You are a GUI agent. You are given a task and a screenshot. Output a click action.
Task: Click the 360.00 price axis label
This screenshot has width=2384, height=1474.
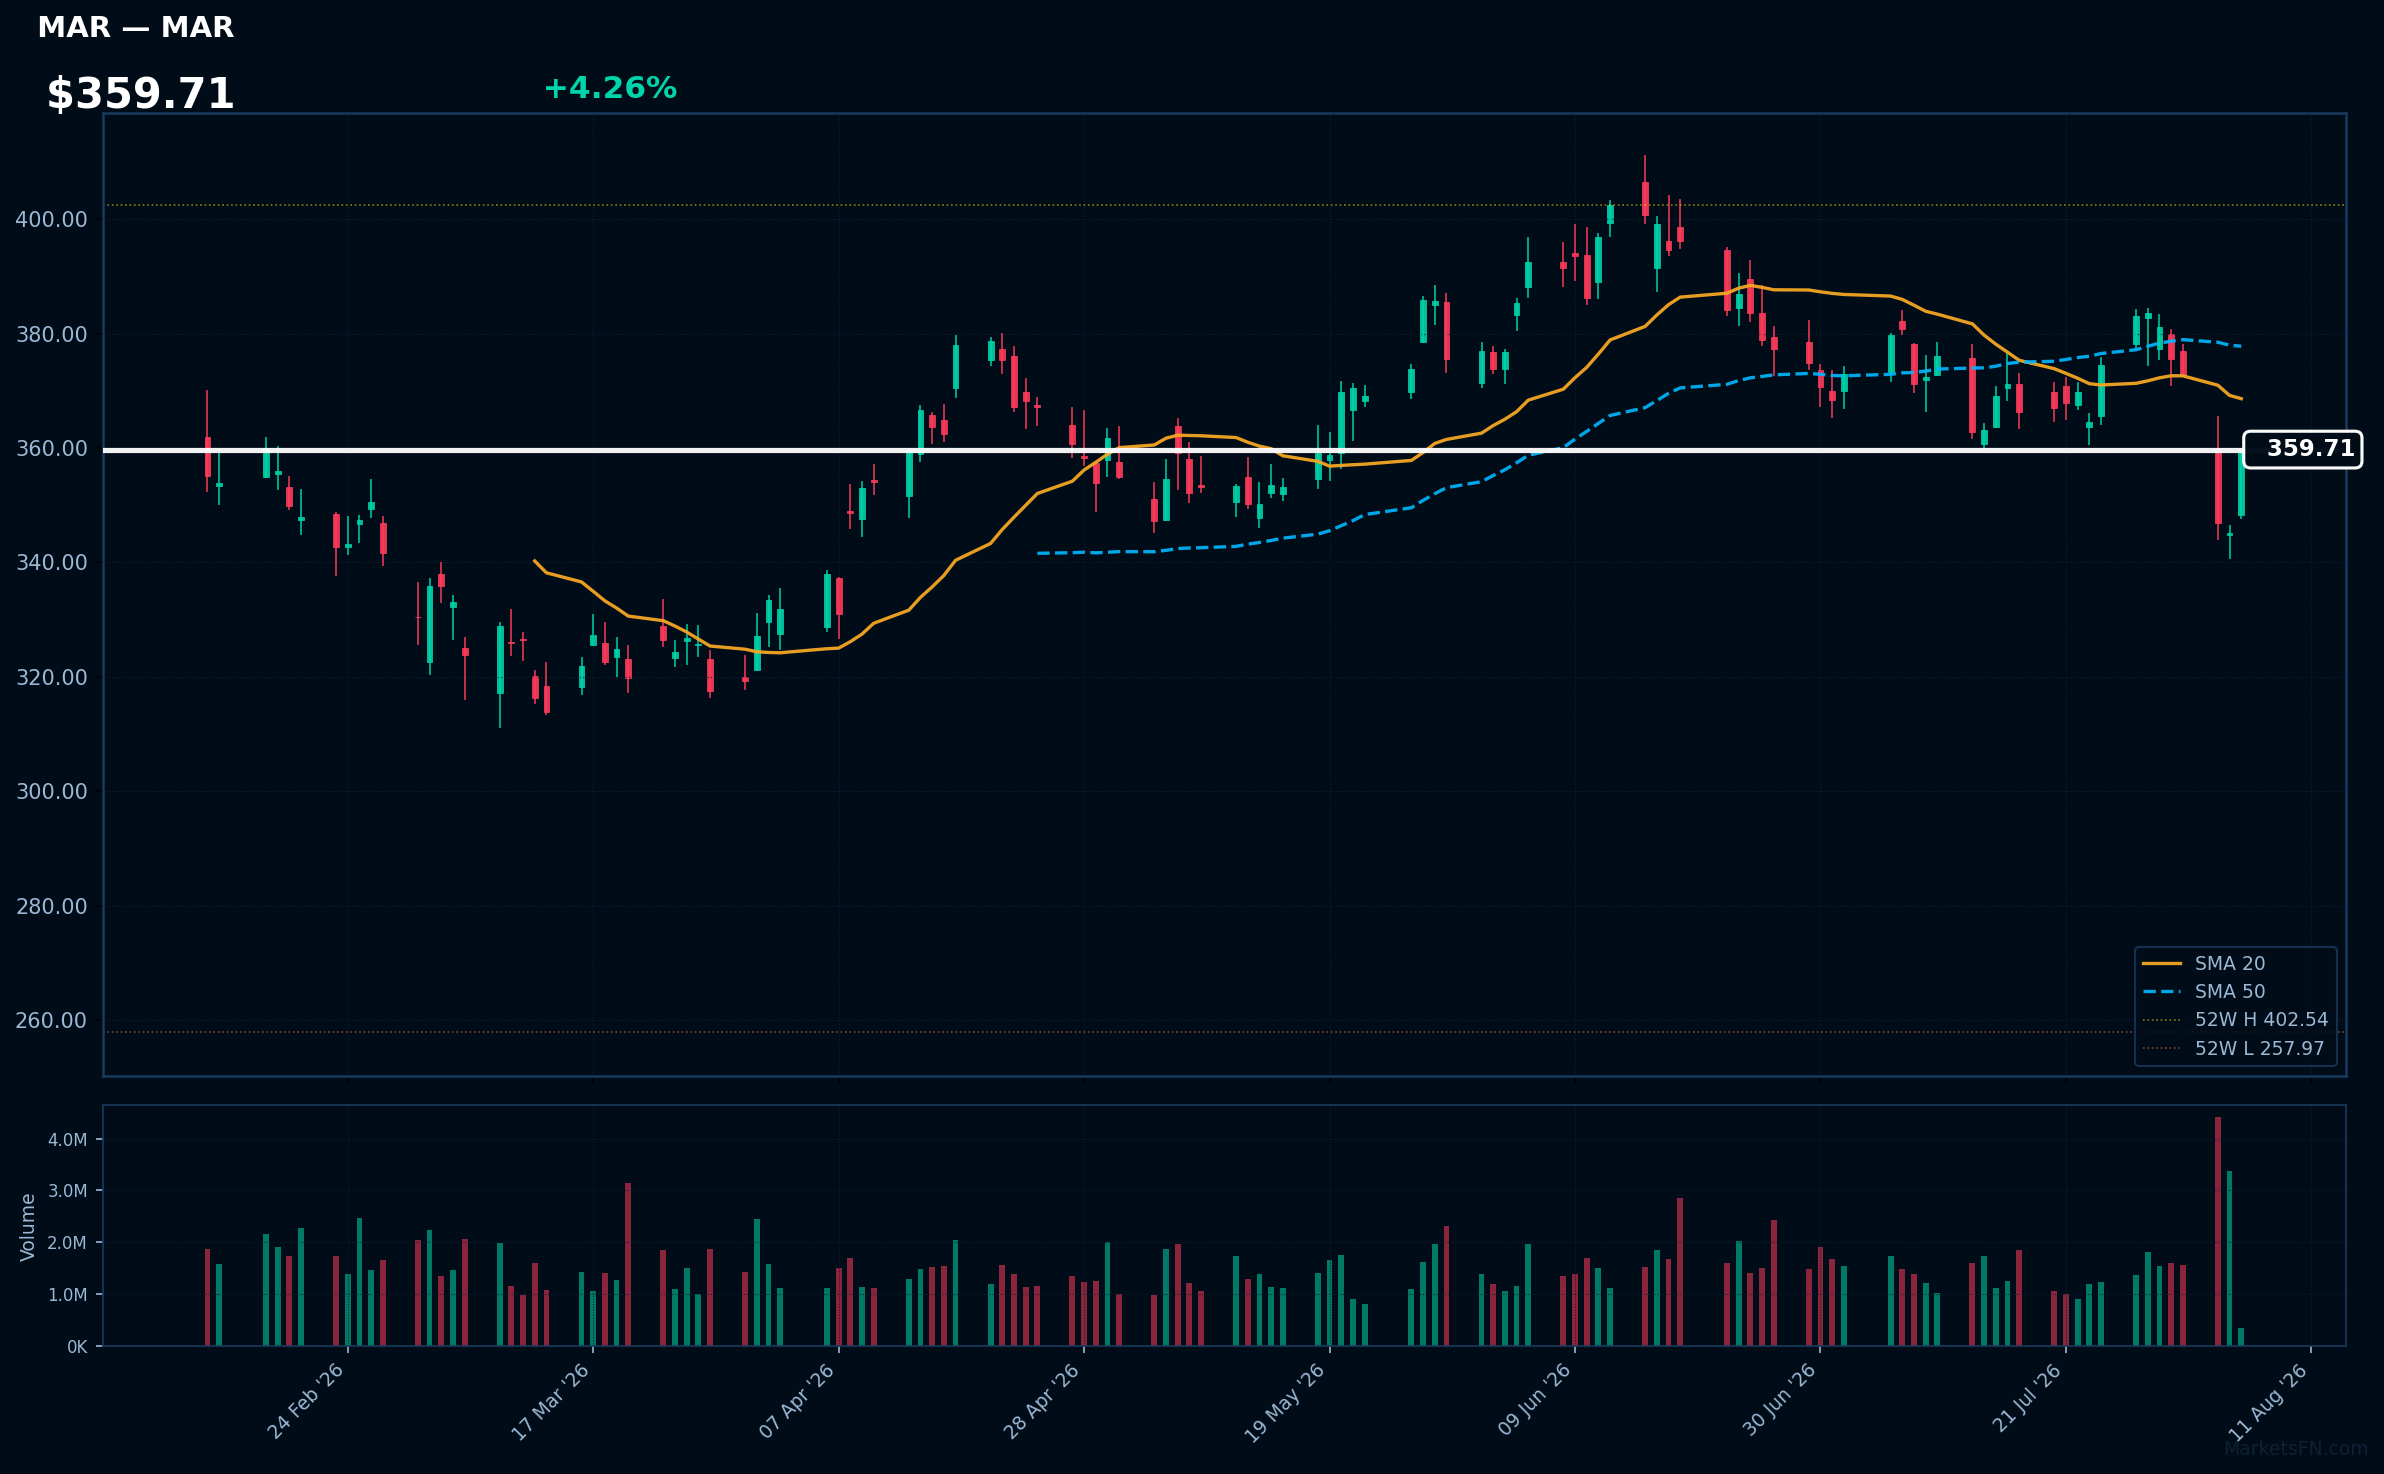[x=51, y=448]
